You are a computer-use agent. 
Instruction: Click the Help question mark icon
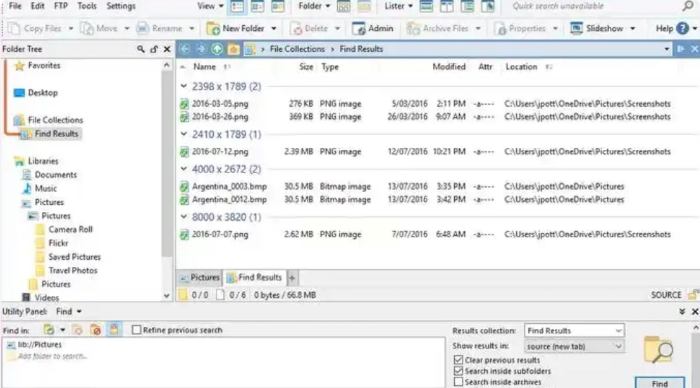682,28
